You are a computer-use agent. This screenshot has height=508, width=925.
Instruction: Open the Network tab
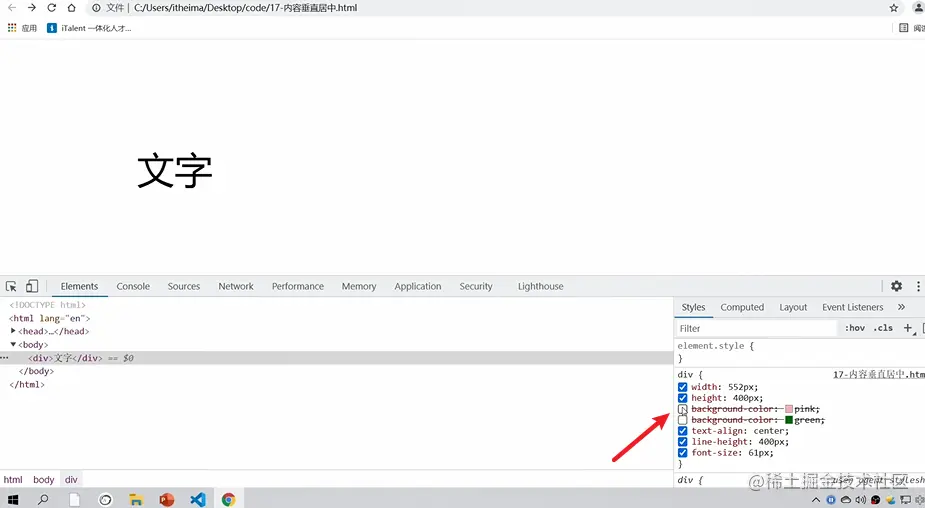(x=236, y=286)
